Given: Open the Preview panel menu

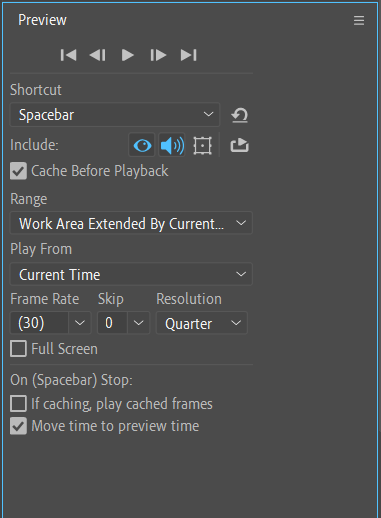Looking at the screenshot, I should tap(359, 20).
